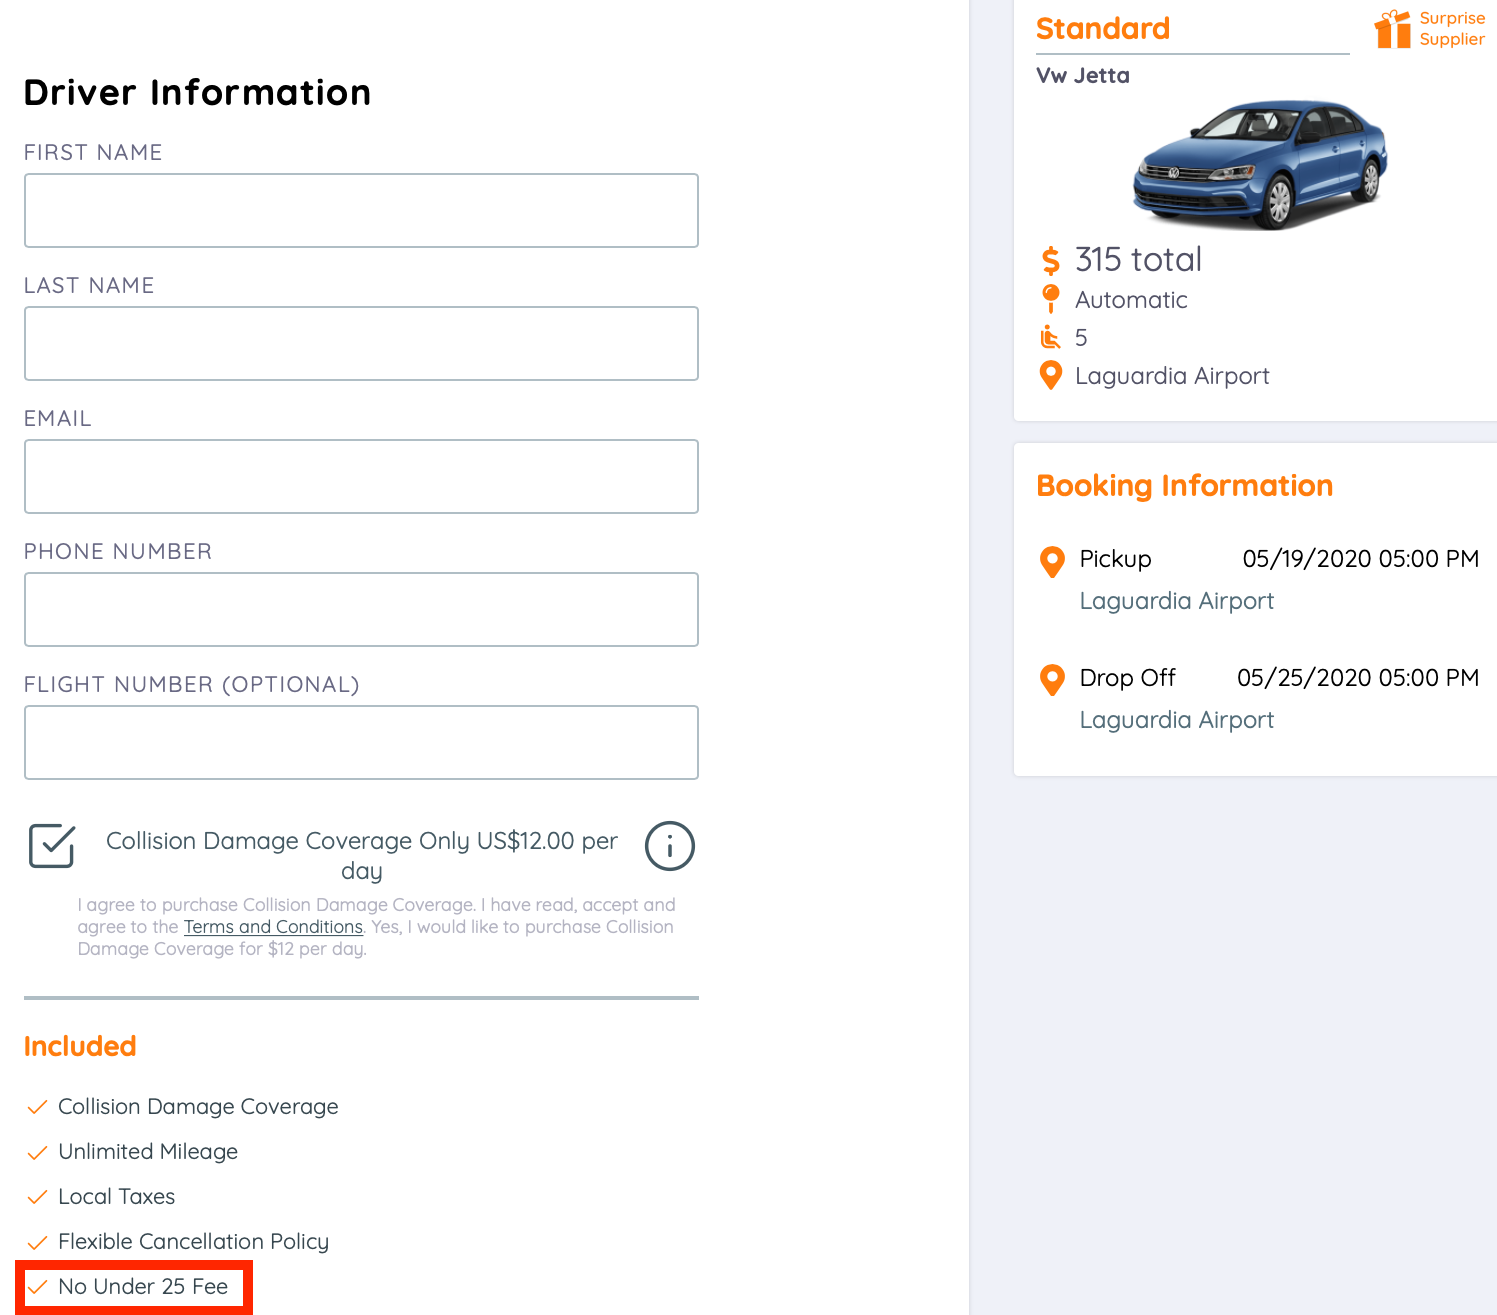Viewport: 1497px width, 1315px height.
Task: Click the Automatic transmission gear icon
Action: click(1050, 299)
